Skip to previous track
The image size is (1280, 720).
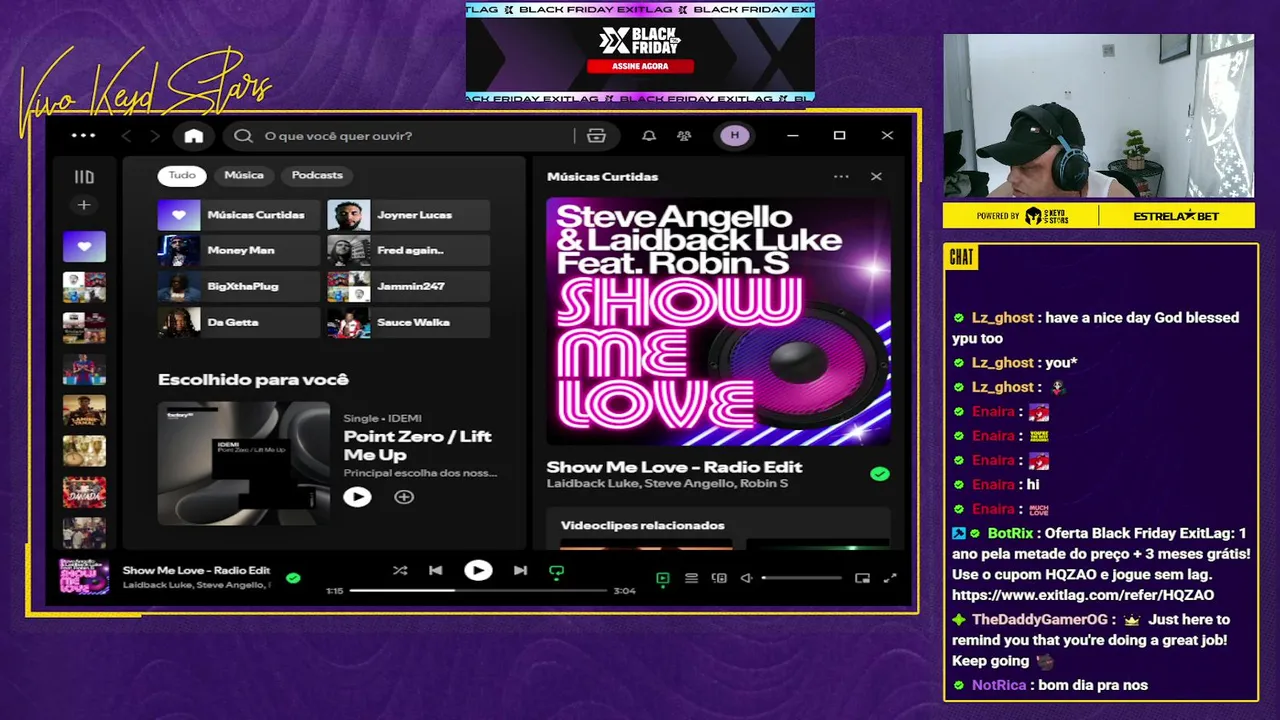(435, 571)
